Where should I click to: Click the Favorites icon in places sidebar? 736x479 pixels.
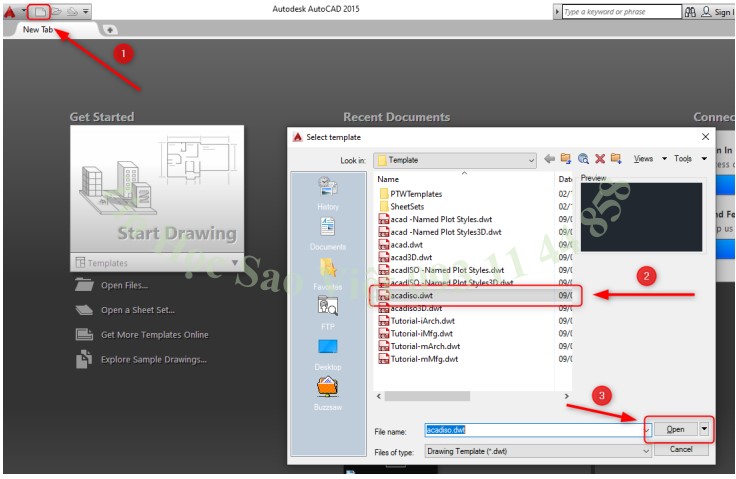click(x=328, y=267)
